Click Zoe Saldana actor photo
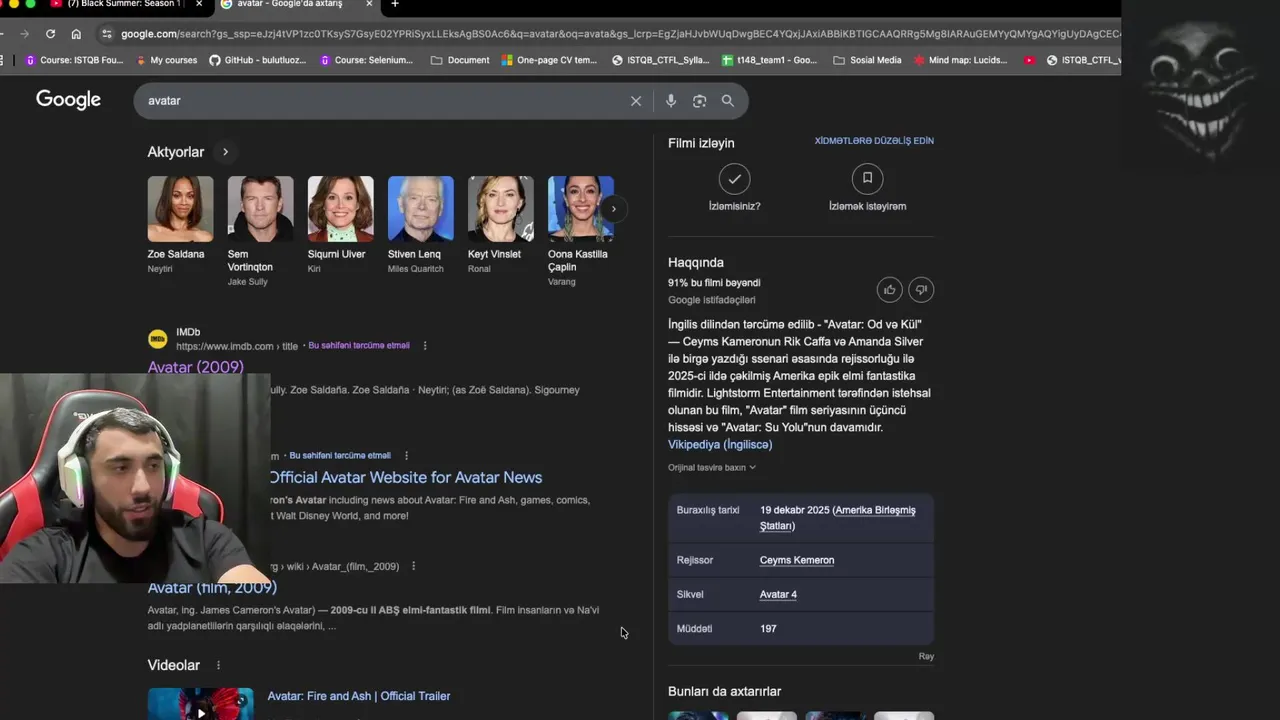The width and height of the screenshot is (1280, 720). [180, 209]
